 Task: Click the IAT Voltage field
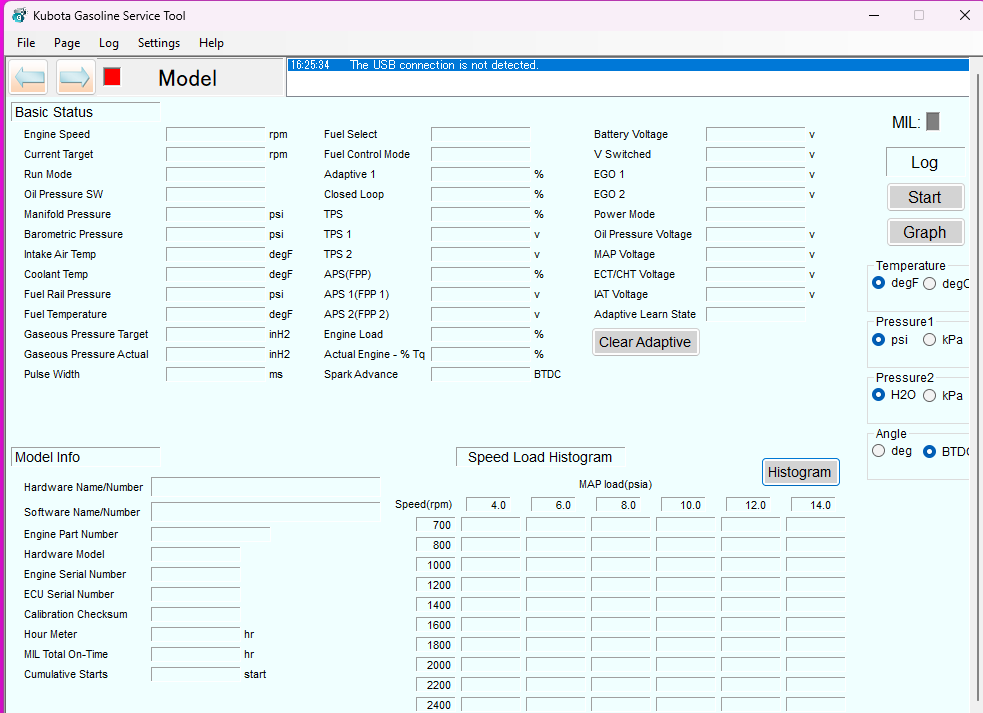755,294
